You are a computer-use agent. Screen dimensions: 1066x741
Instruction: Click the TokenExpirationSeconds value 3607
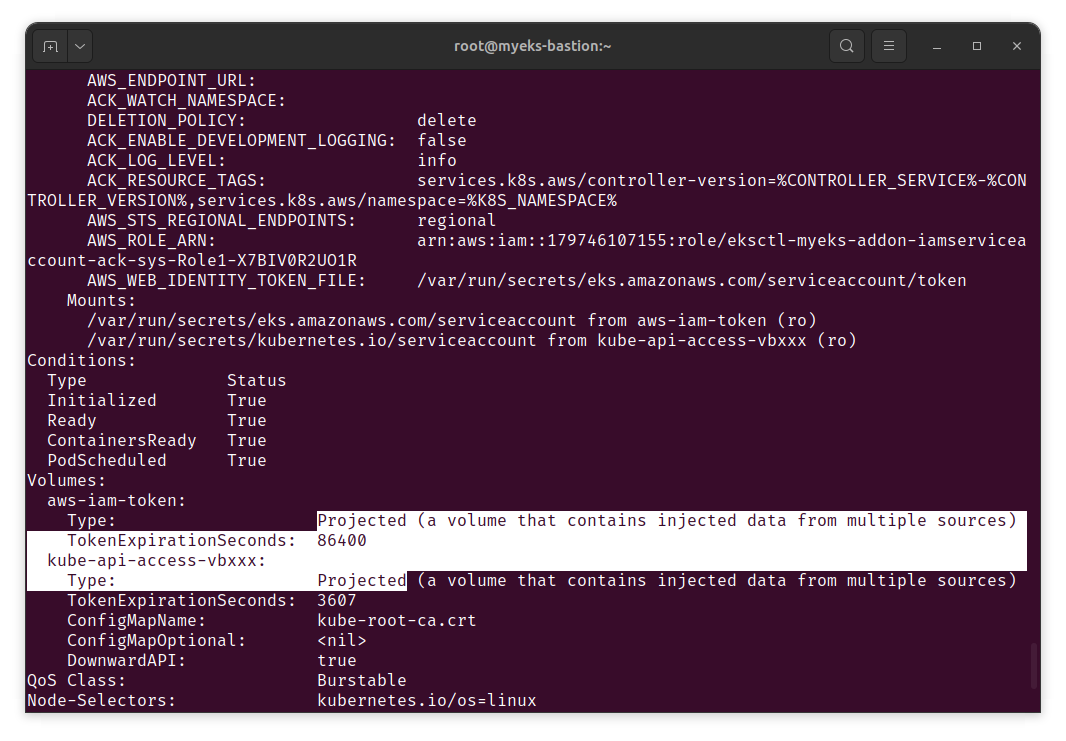click(x=337, y=601)
